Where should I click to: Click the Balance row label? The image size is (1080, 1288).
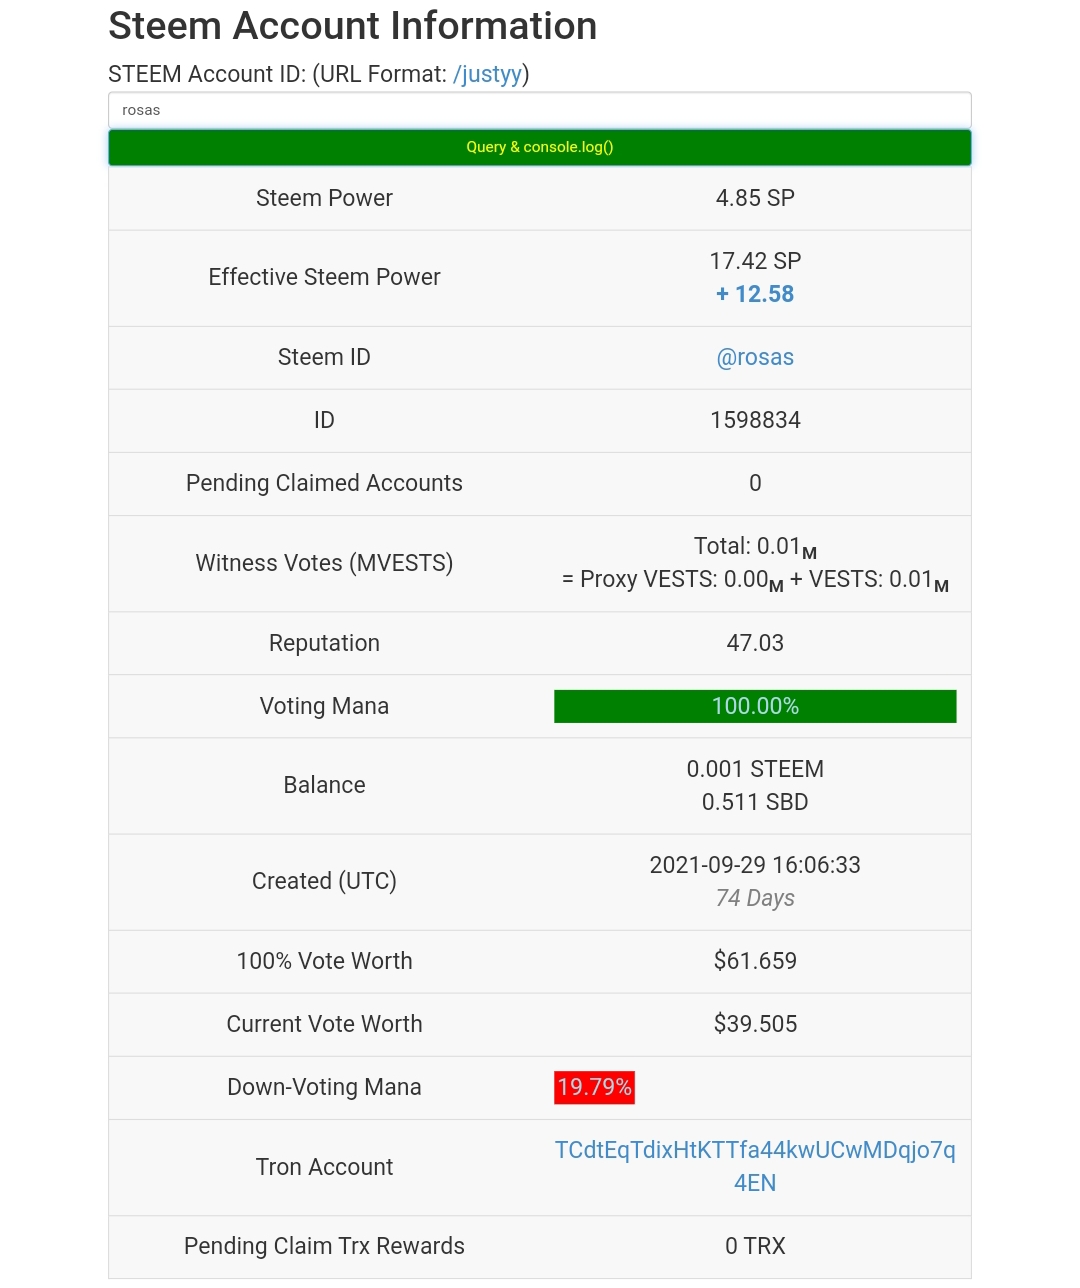324,785
